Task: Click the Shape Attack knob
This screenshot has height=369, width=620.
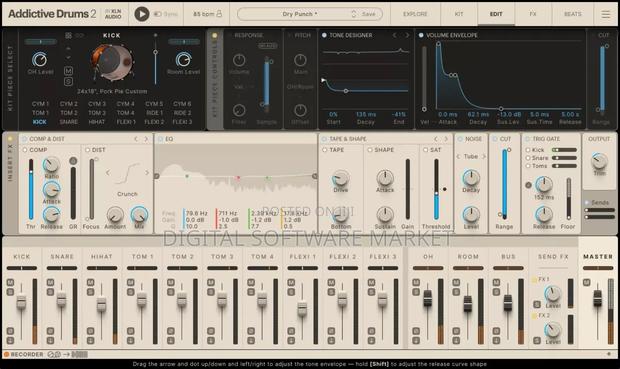Action: pos(385,178)
